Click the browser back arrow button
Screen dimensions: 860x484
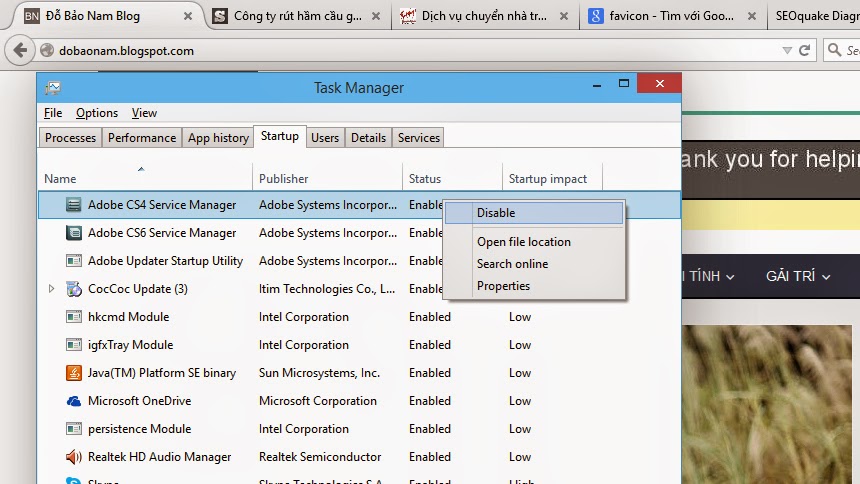click(20, 50)
